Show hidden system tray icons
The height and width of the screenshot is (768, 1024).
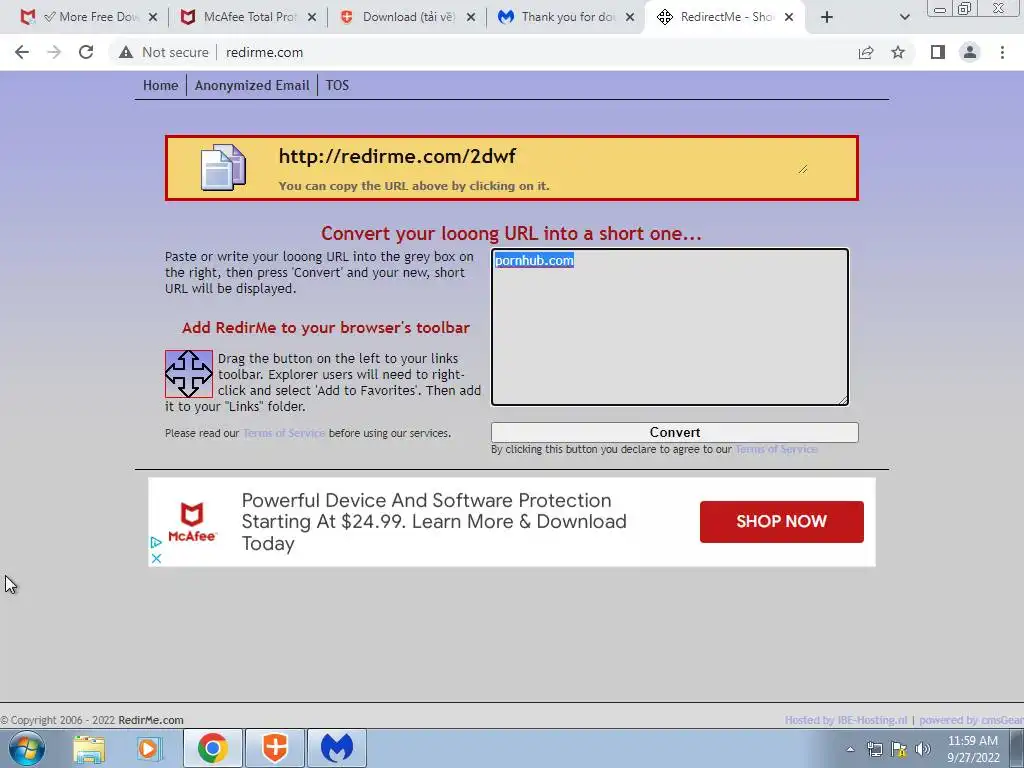point(850,749)
